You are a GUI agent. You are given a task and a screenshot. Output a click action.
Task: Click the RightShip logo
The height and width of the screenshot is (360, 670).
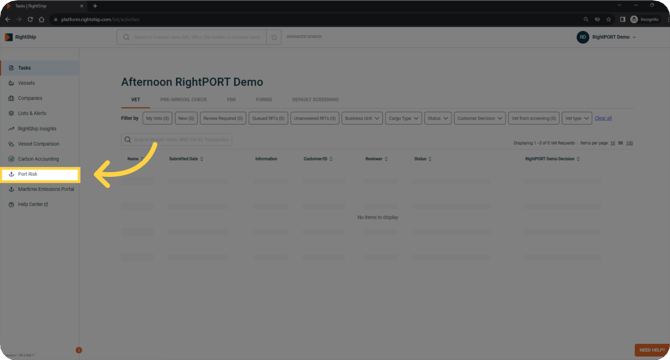click(21, 37)
